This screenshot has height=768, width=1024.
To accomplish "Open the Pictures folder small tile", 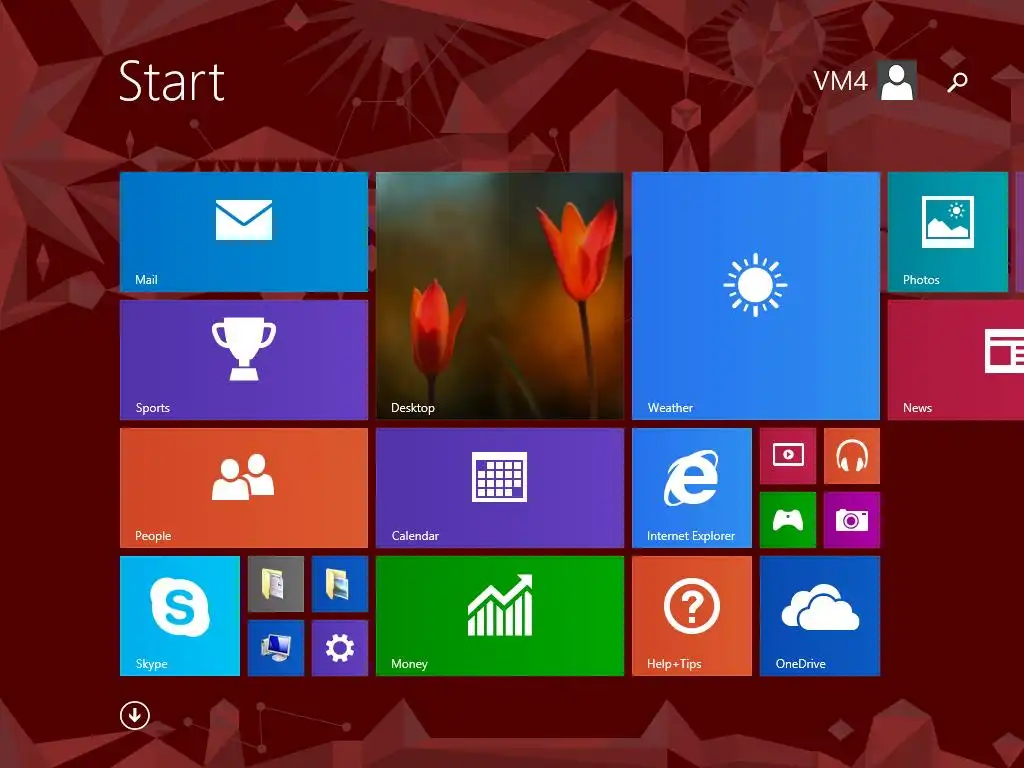I will (340, 584).
